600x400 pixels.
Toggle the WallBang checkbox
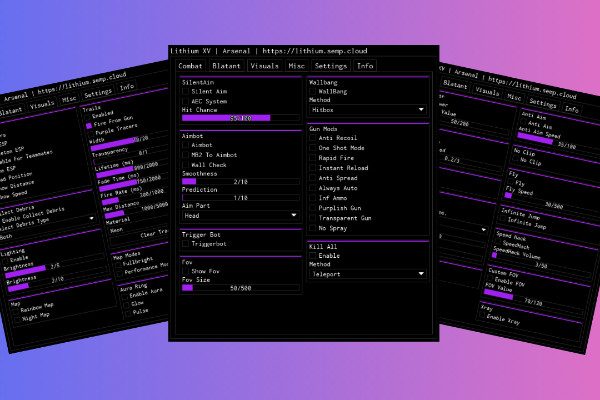point(313,91)
